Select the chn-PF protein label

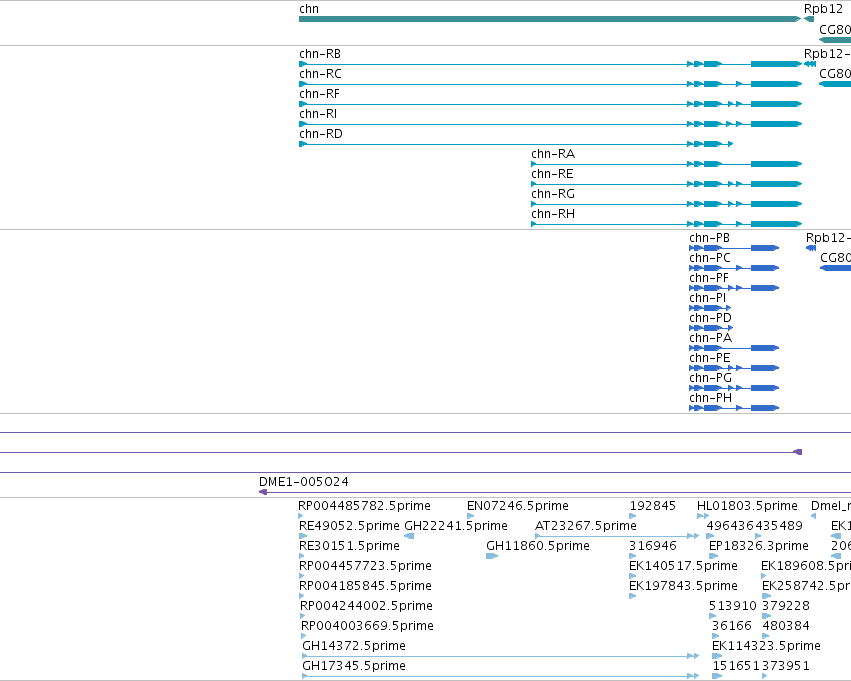point(709,278)
